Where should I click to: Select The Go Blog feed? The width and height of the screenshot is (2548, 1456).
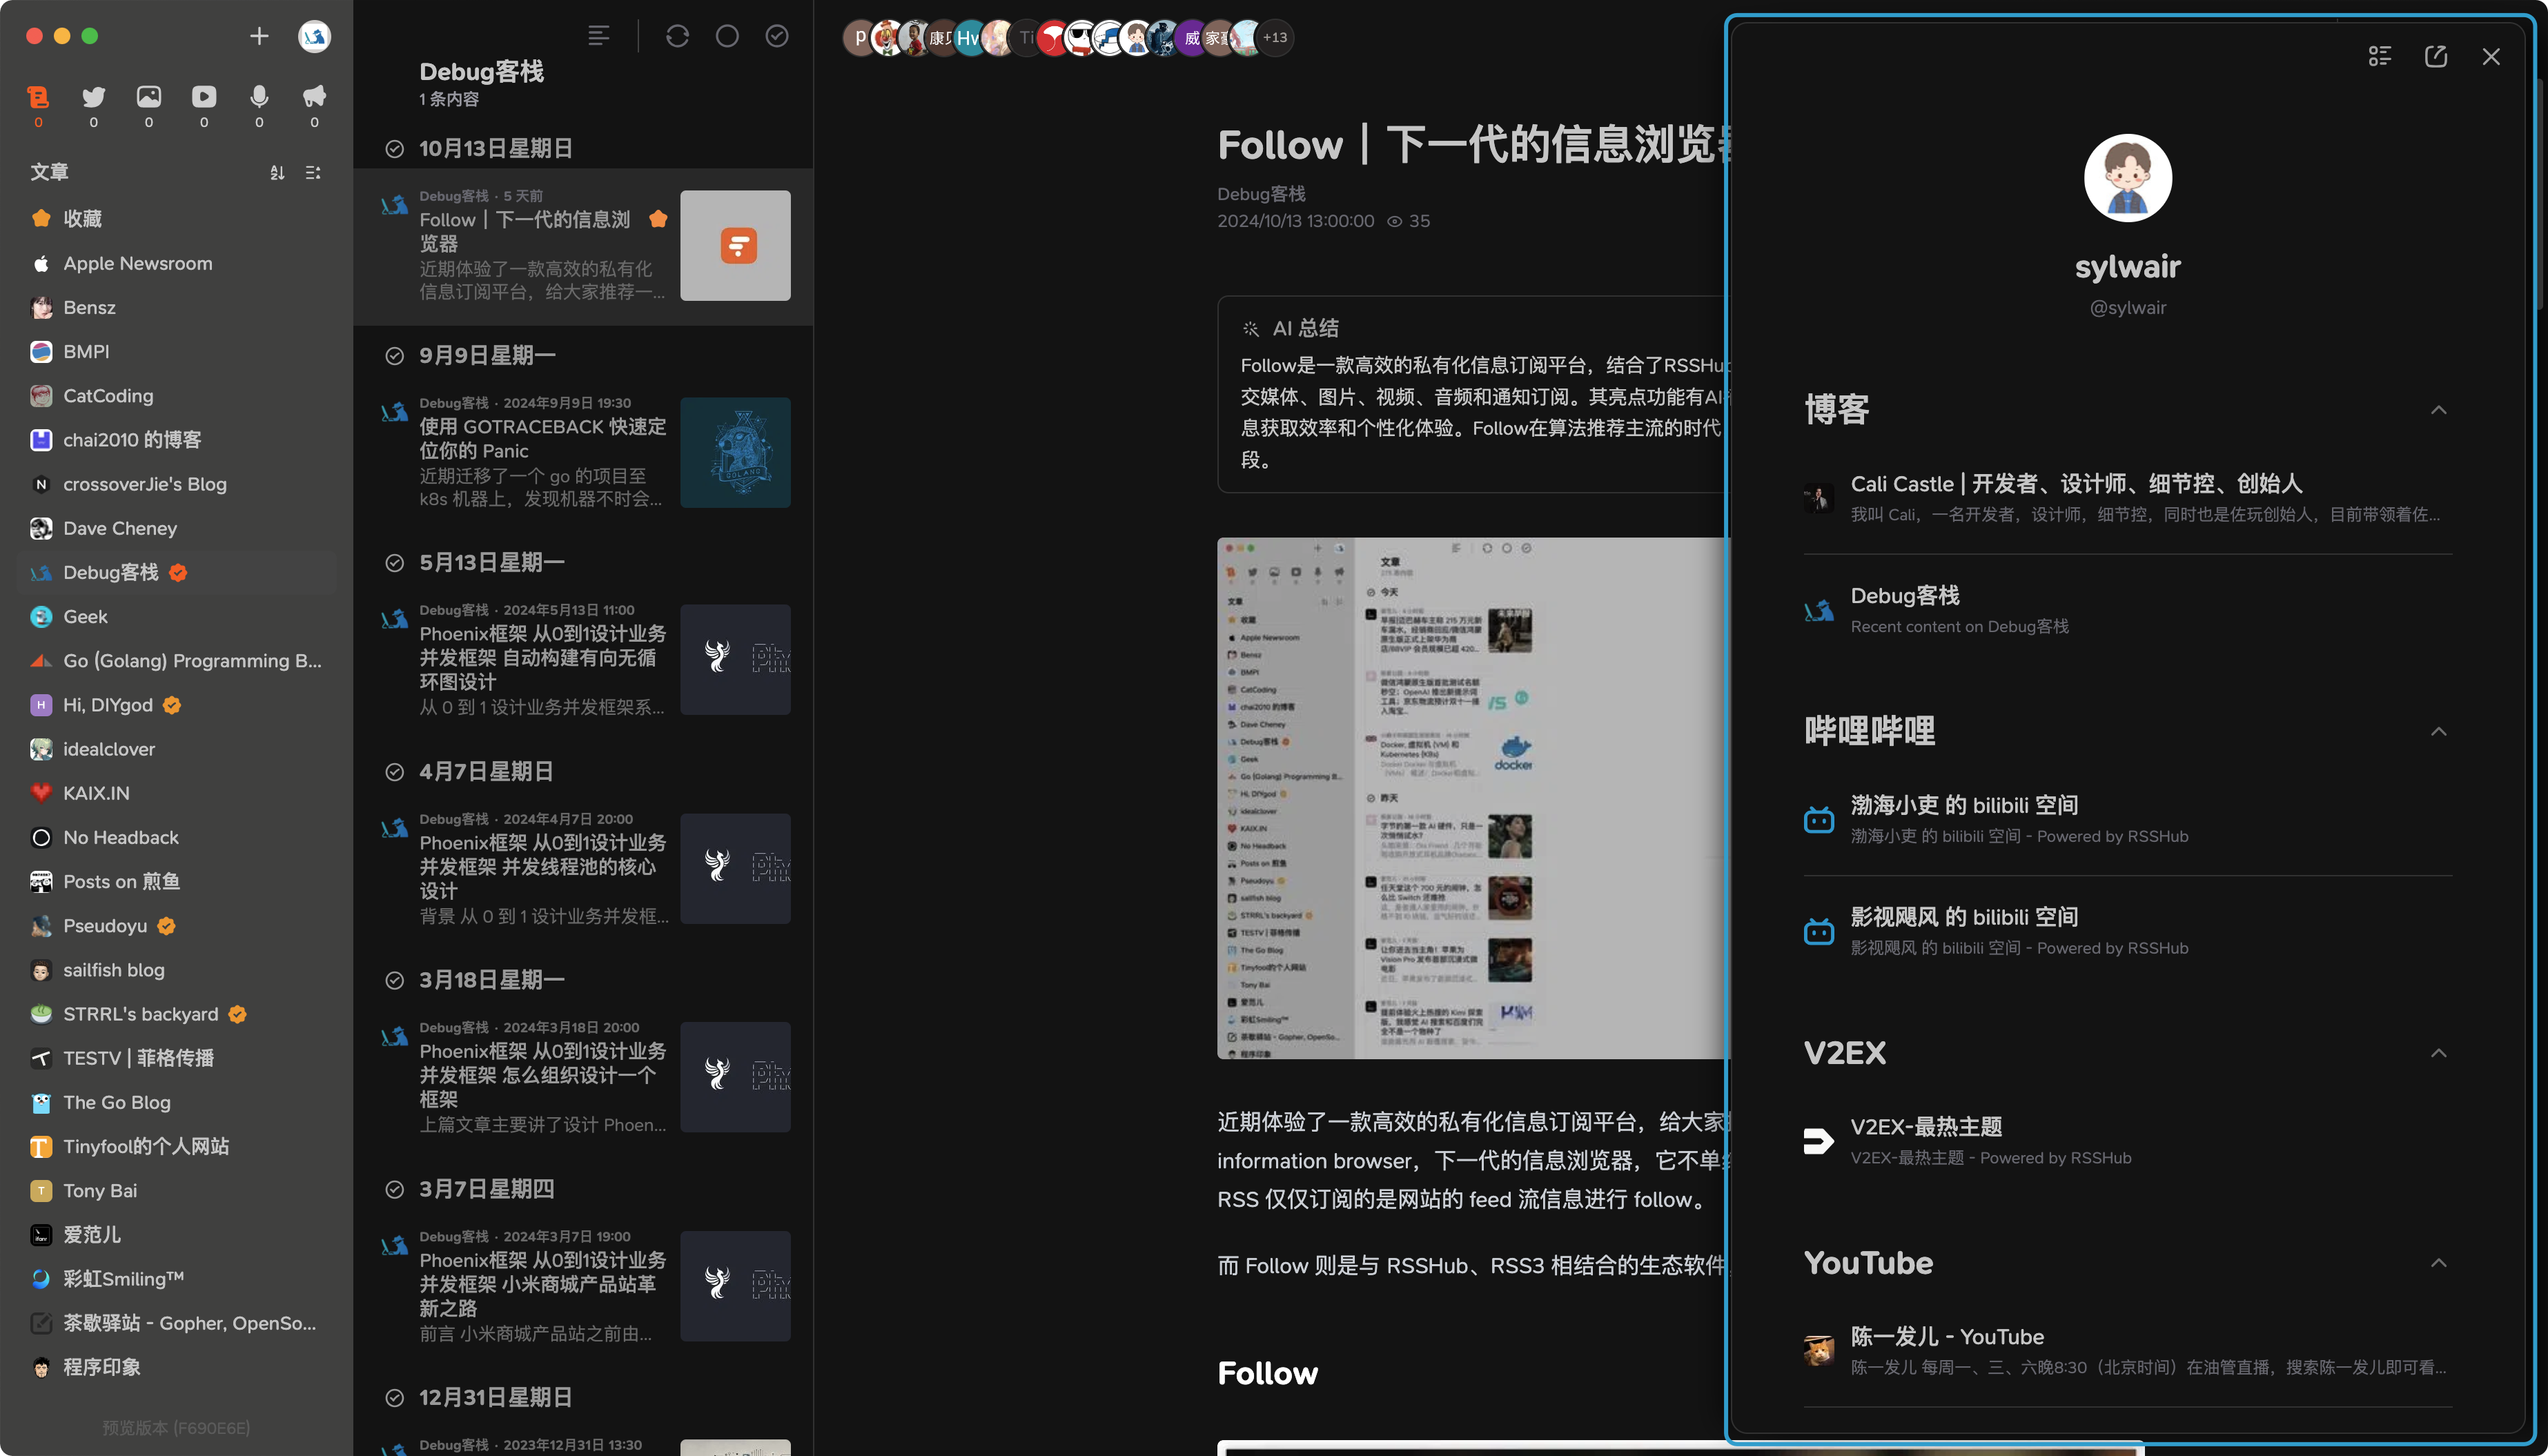(117, 1102)
